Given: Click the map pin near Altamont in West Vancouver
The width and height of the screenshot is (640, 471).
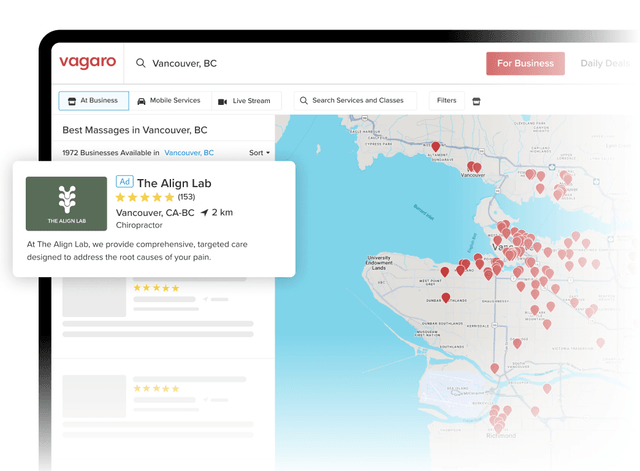Looking at the screenshot, I should (436, 147).
